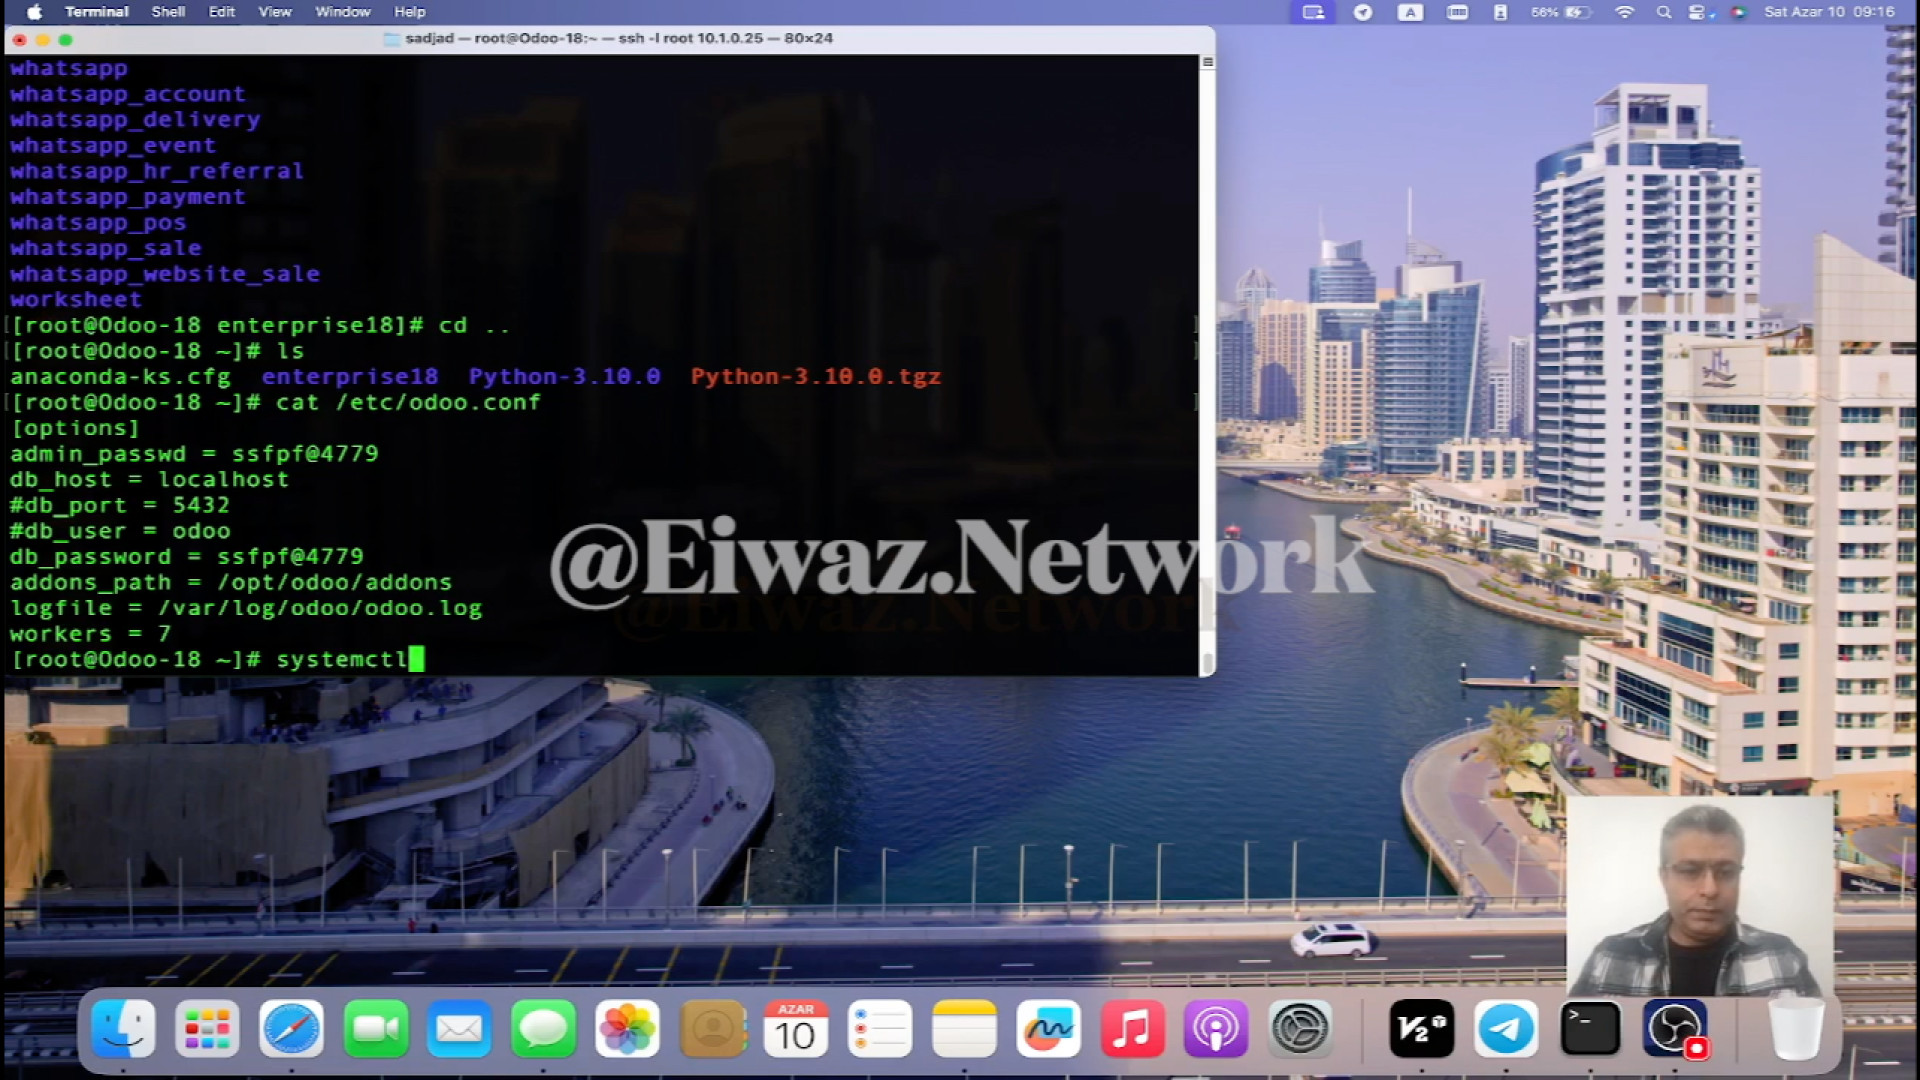Image resolution: width=1920 pixels, height=1080 pixels.
Task: Click the 'Python-3.10.0.tgz' file name
Action: pos(815,377)
